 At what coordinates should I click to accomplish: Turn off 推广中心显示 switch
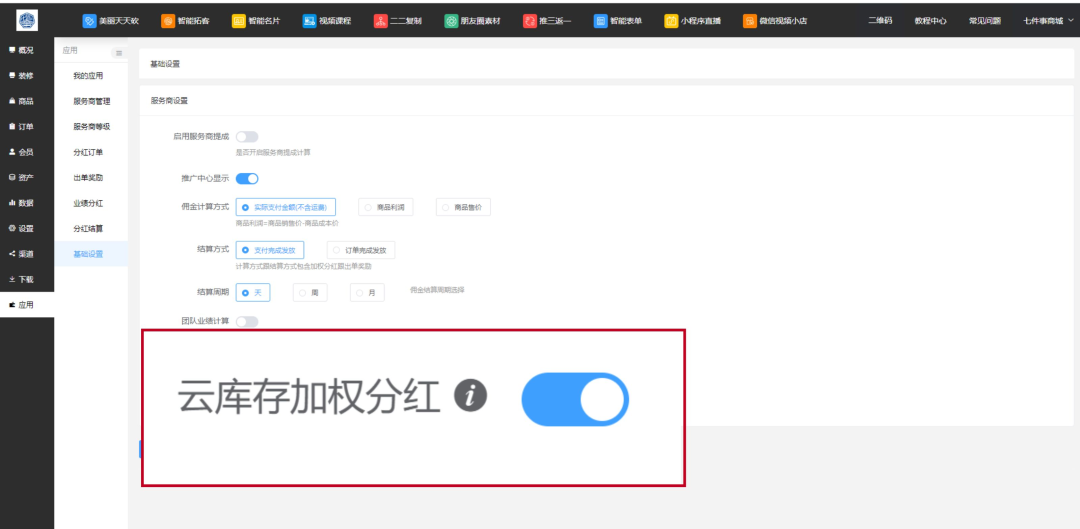click(247, 178)
